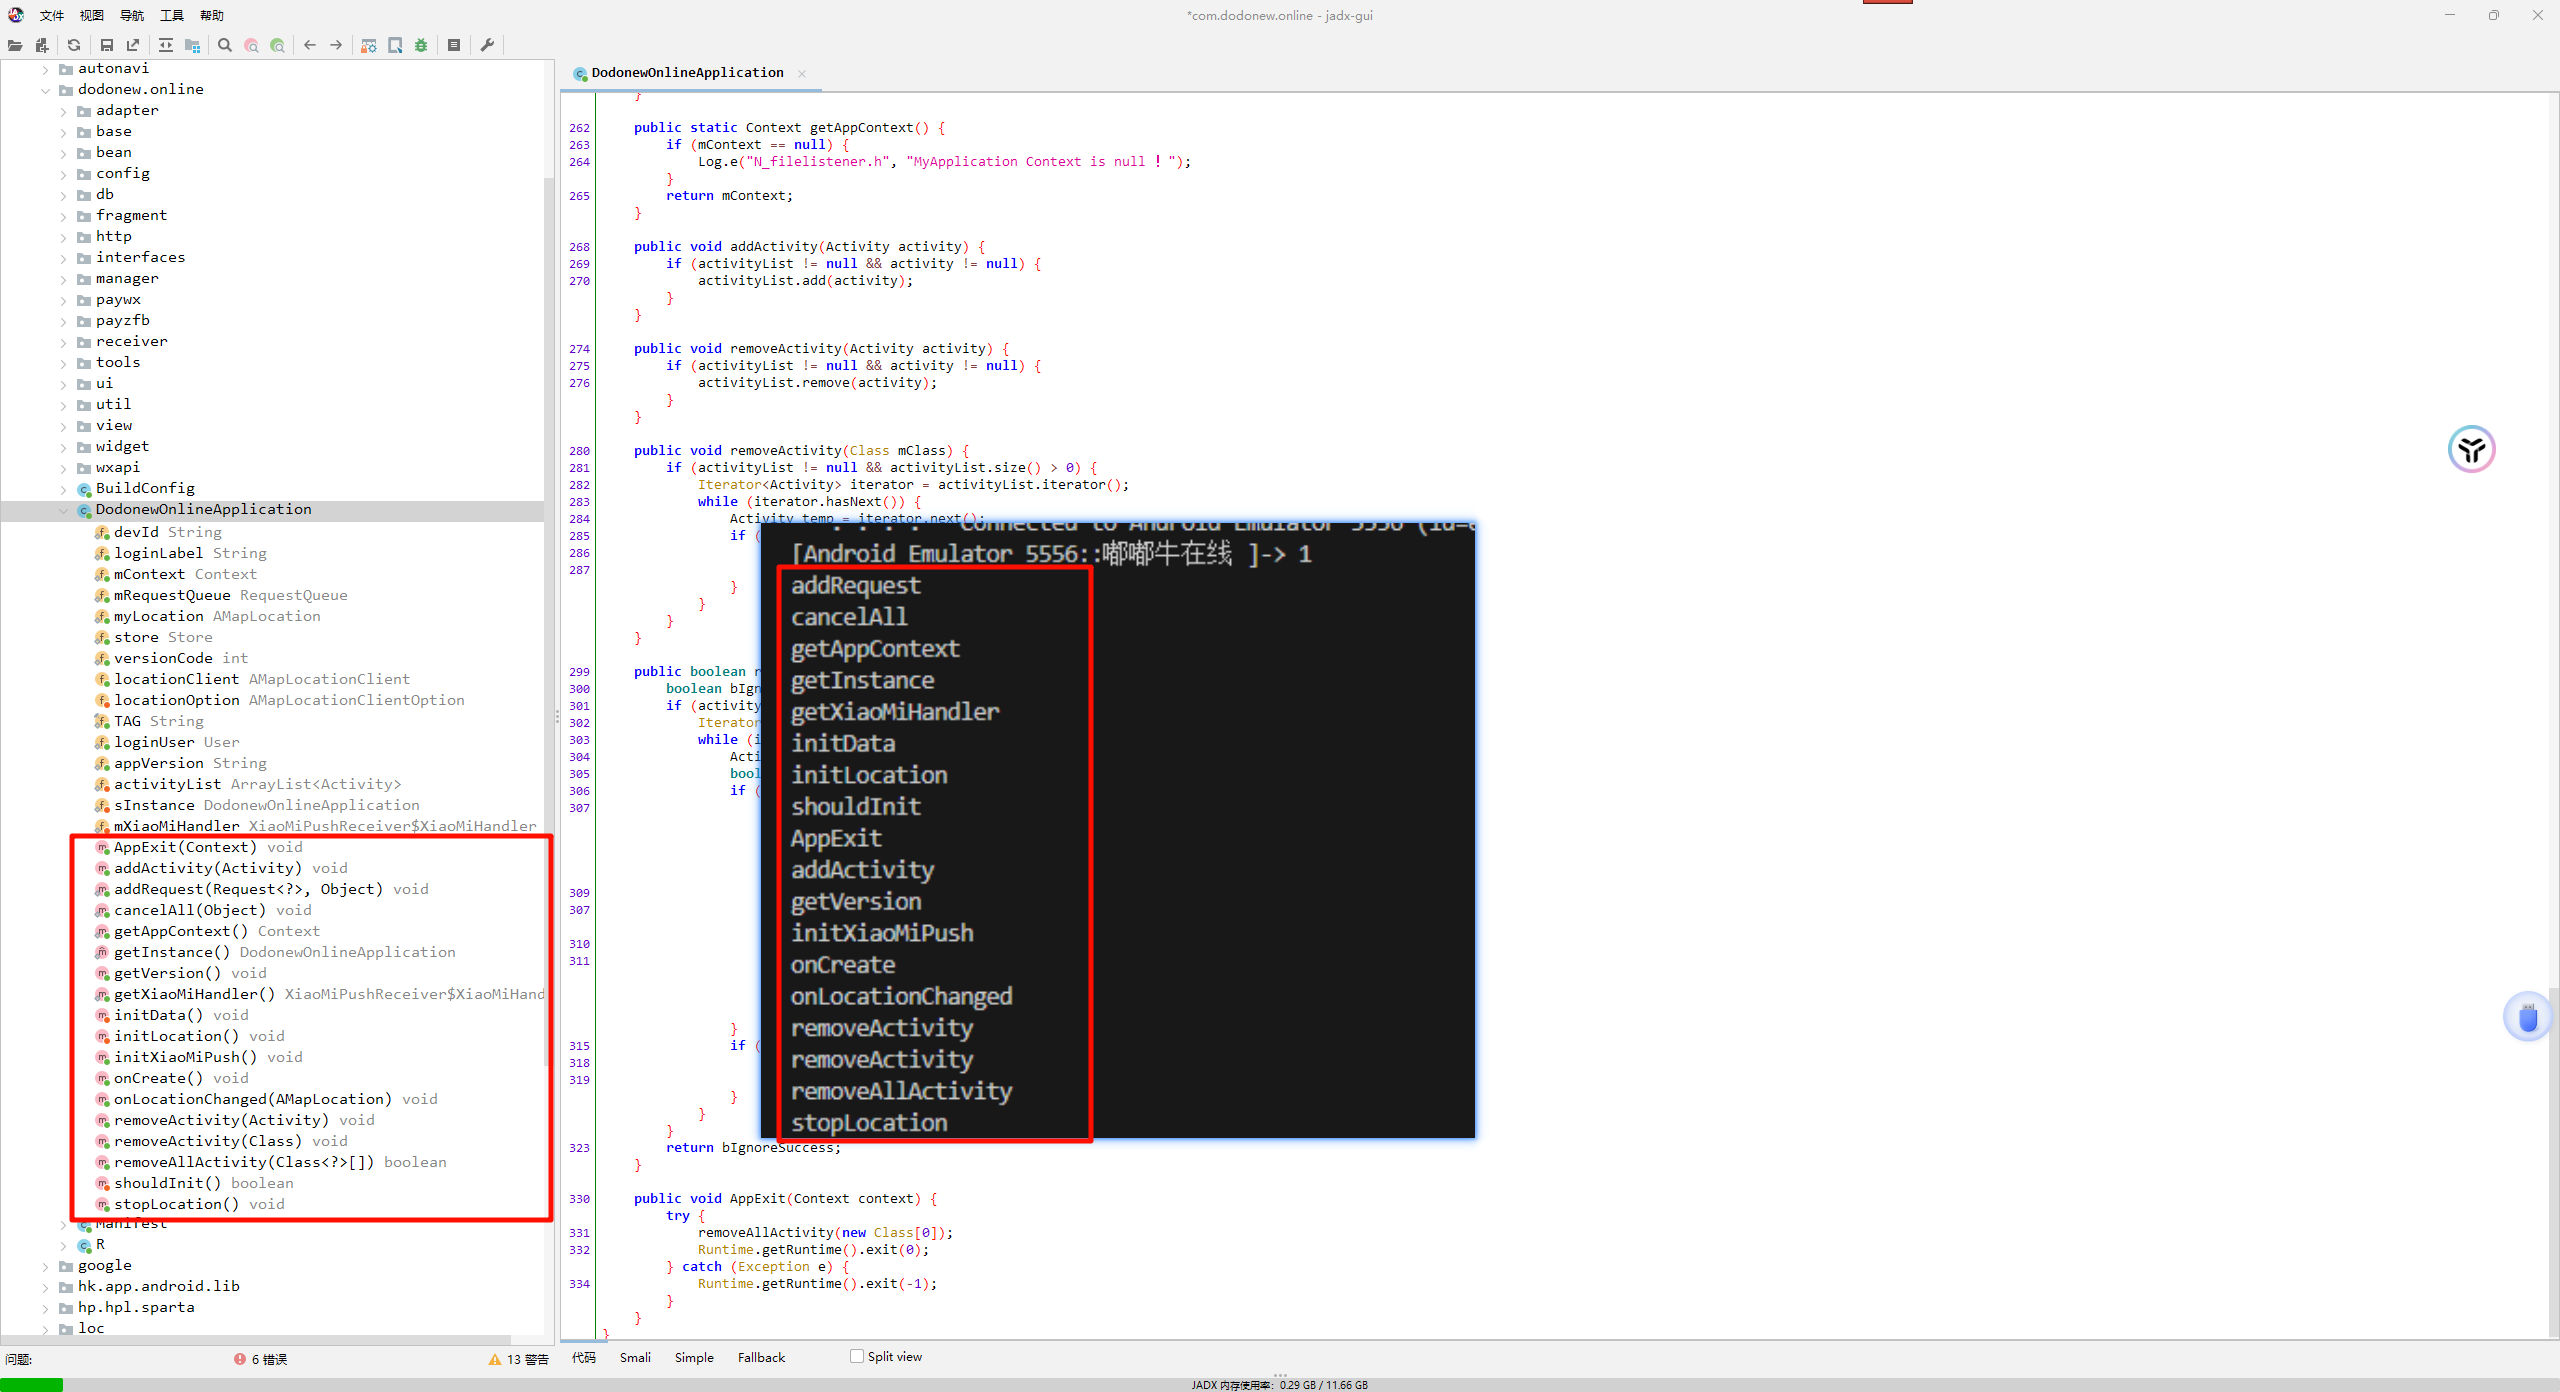Switch to the Smali view tab
Screen dimensions: 2560x1392
tap(635, 1357)
